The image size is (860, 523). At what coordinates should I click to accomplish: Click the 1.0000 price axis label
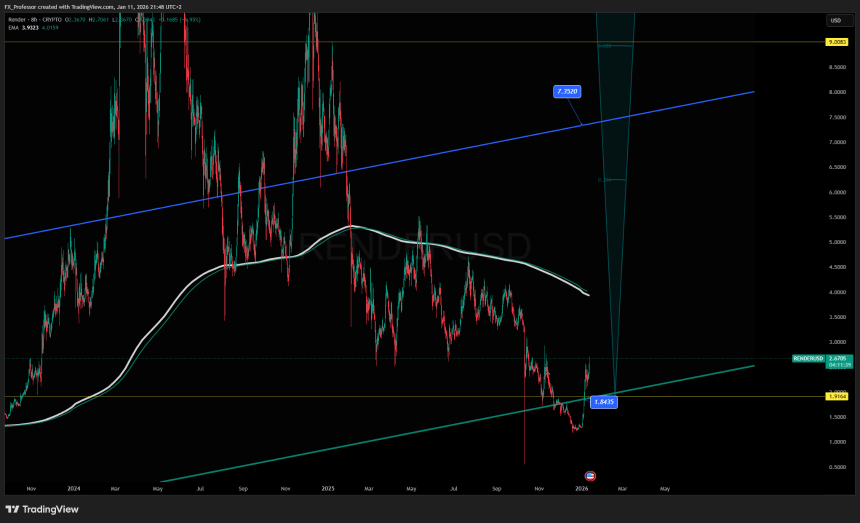(x=838, y=442)
